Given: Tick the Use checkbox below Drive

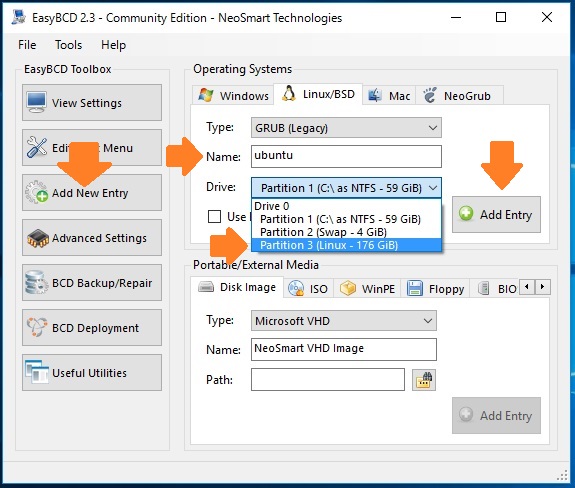Looking at the screenshot, I should [x=214, y=216].
